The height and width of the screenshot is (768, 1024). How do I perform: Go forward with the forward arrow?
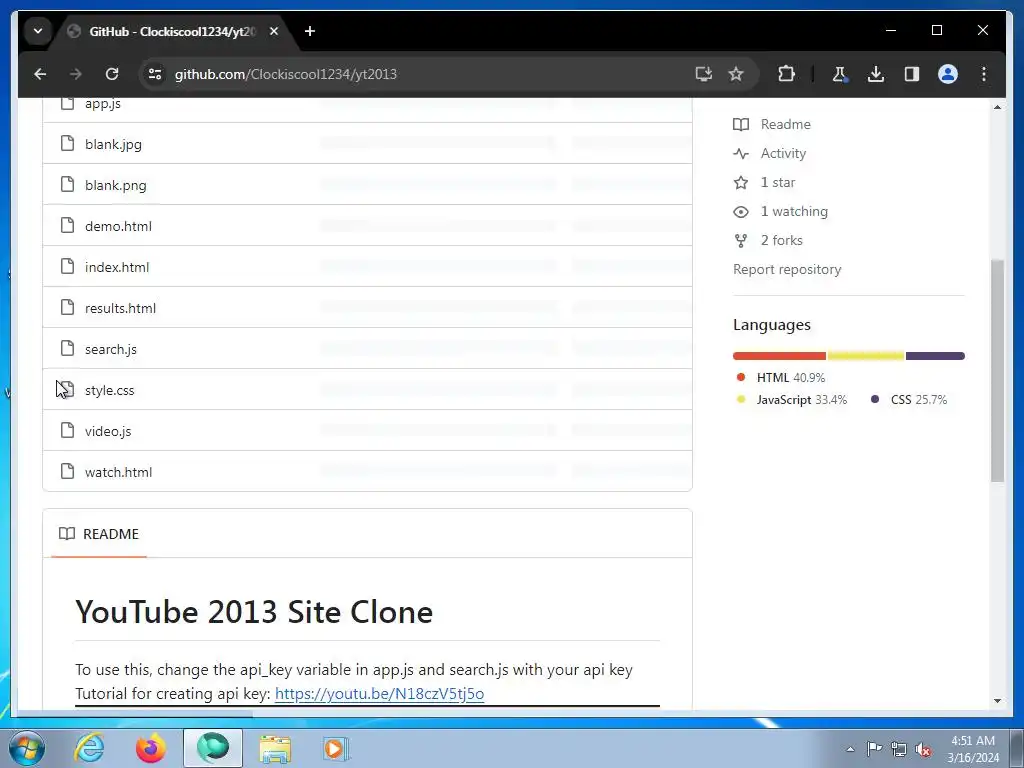pyautogui.click(x=76, y=74)
